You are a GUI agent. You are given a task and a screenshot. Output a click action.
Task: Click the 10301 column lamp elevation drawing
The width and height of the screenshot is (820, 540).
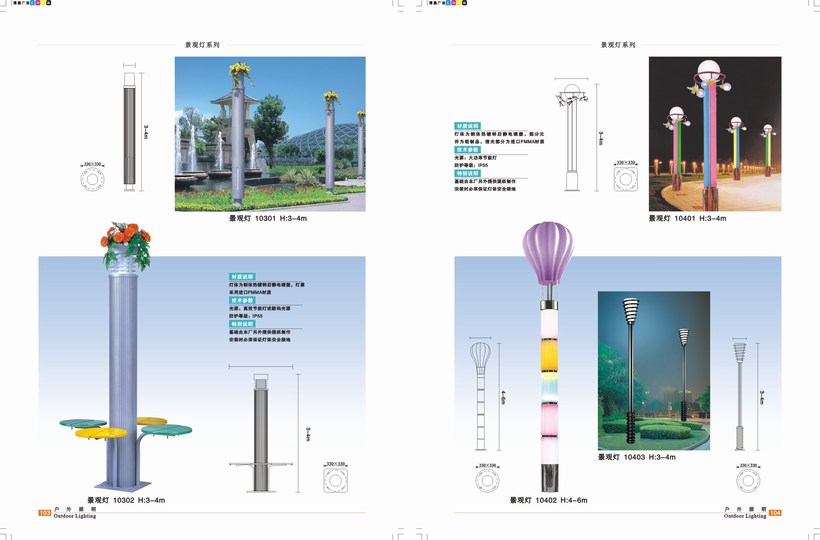(129, 126)
